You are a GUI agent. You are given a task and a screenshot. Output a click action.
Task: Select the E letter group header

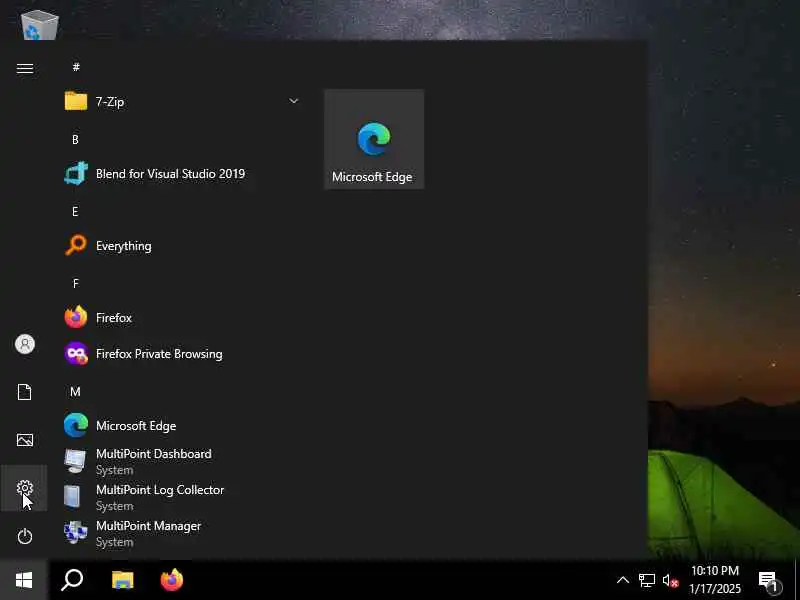pos(76,211)
